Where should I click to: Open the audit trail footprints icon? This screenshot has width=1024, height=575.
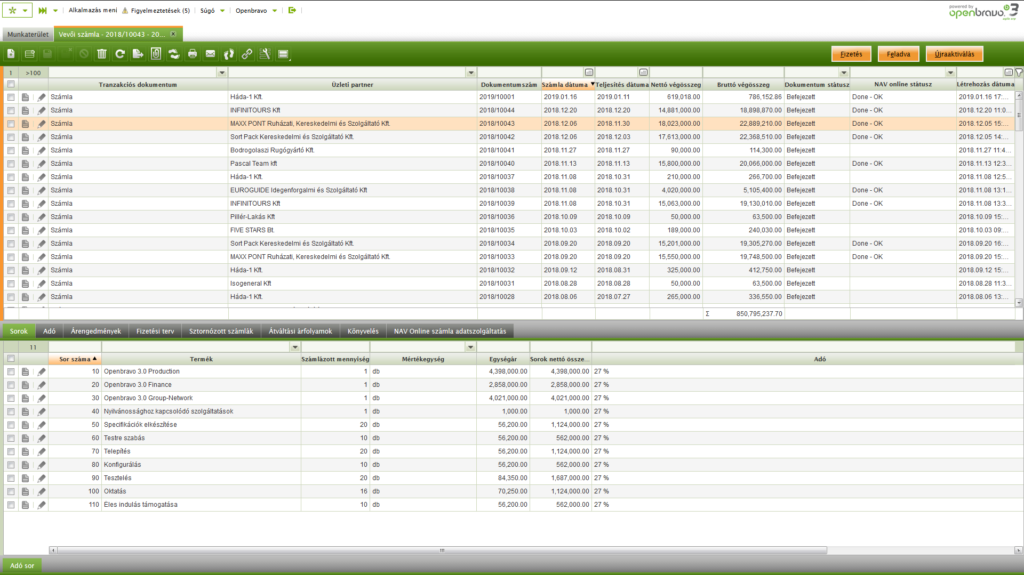(x=229, y=54)
